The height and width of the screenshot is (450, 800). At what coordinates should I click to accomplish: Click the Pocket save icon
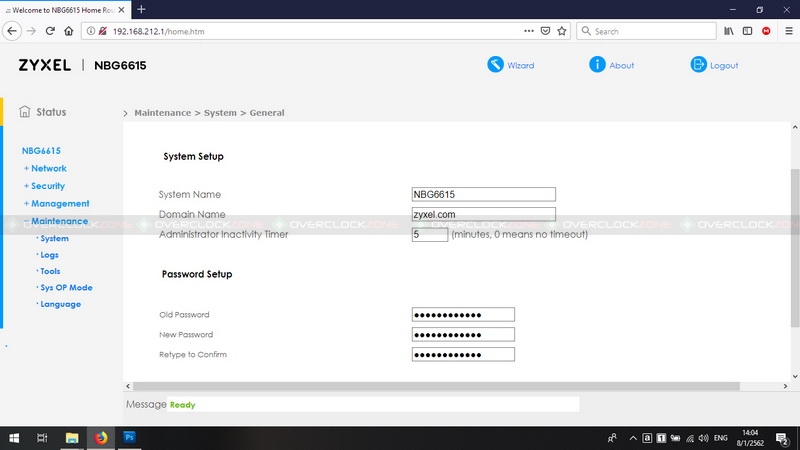(x=545, y=31)
